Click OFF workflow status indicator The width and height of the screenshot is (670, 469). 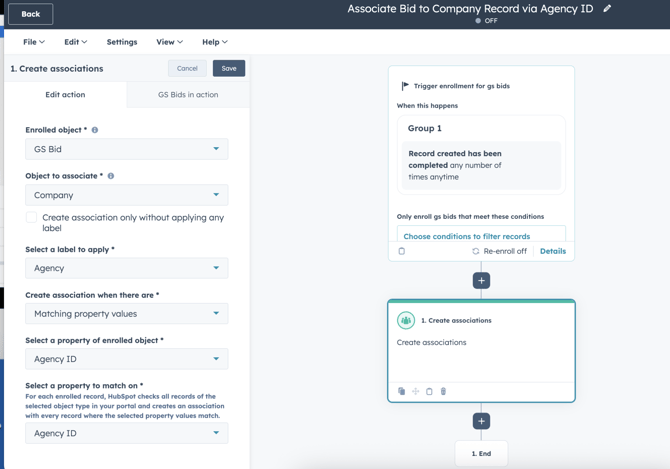[486, 21]
